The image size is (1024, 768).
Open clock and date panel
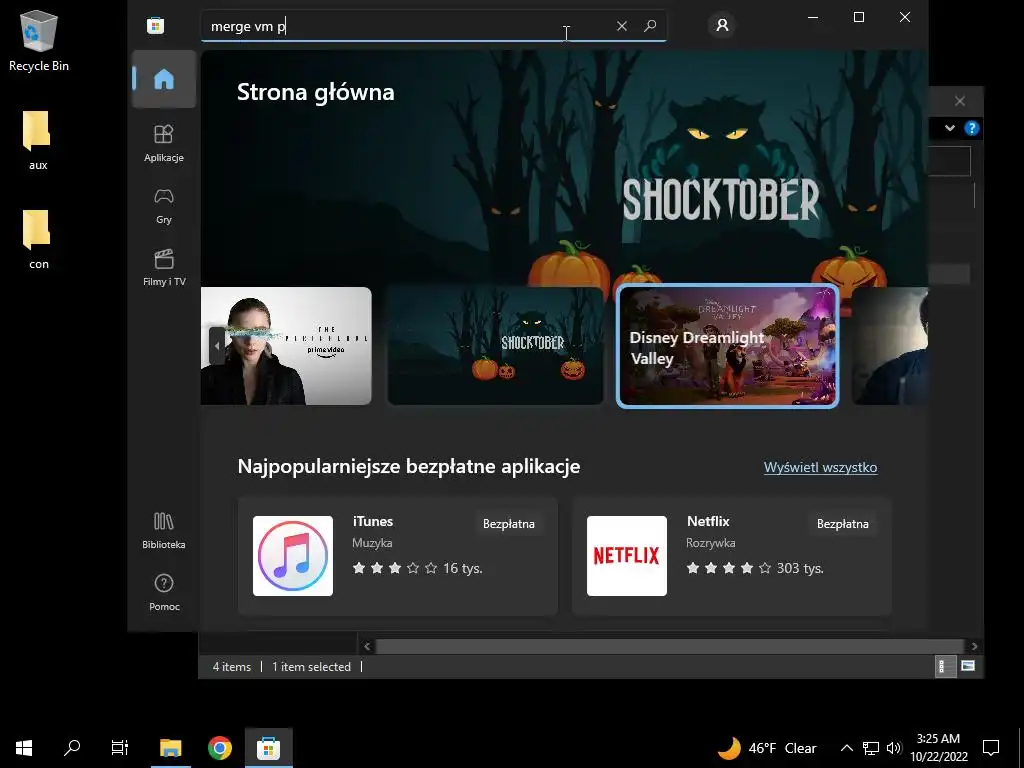point(938,748)
